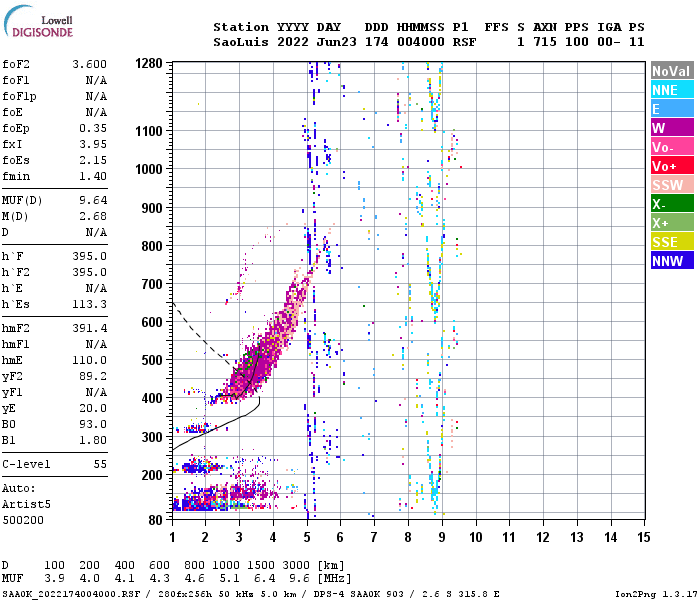Select the X- dark green legend swatch
Screen dimensions: 700x600
(672, 204)
